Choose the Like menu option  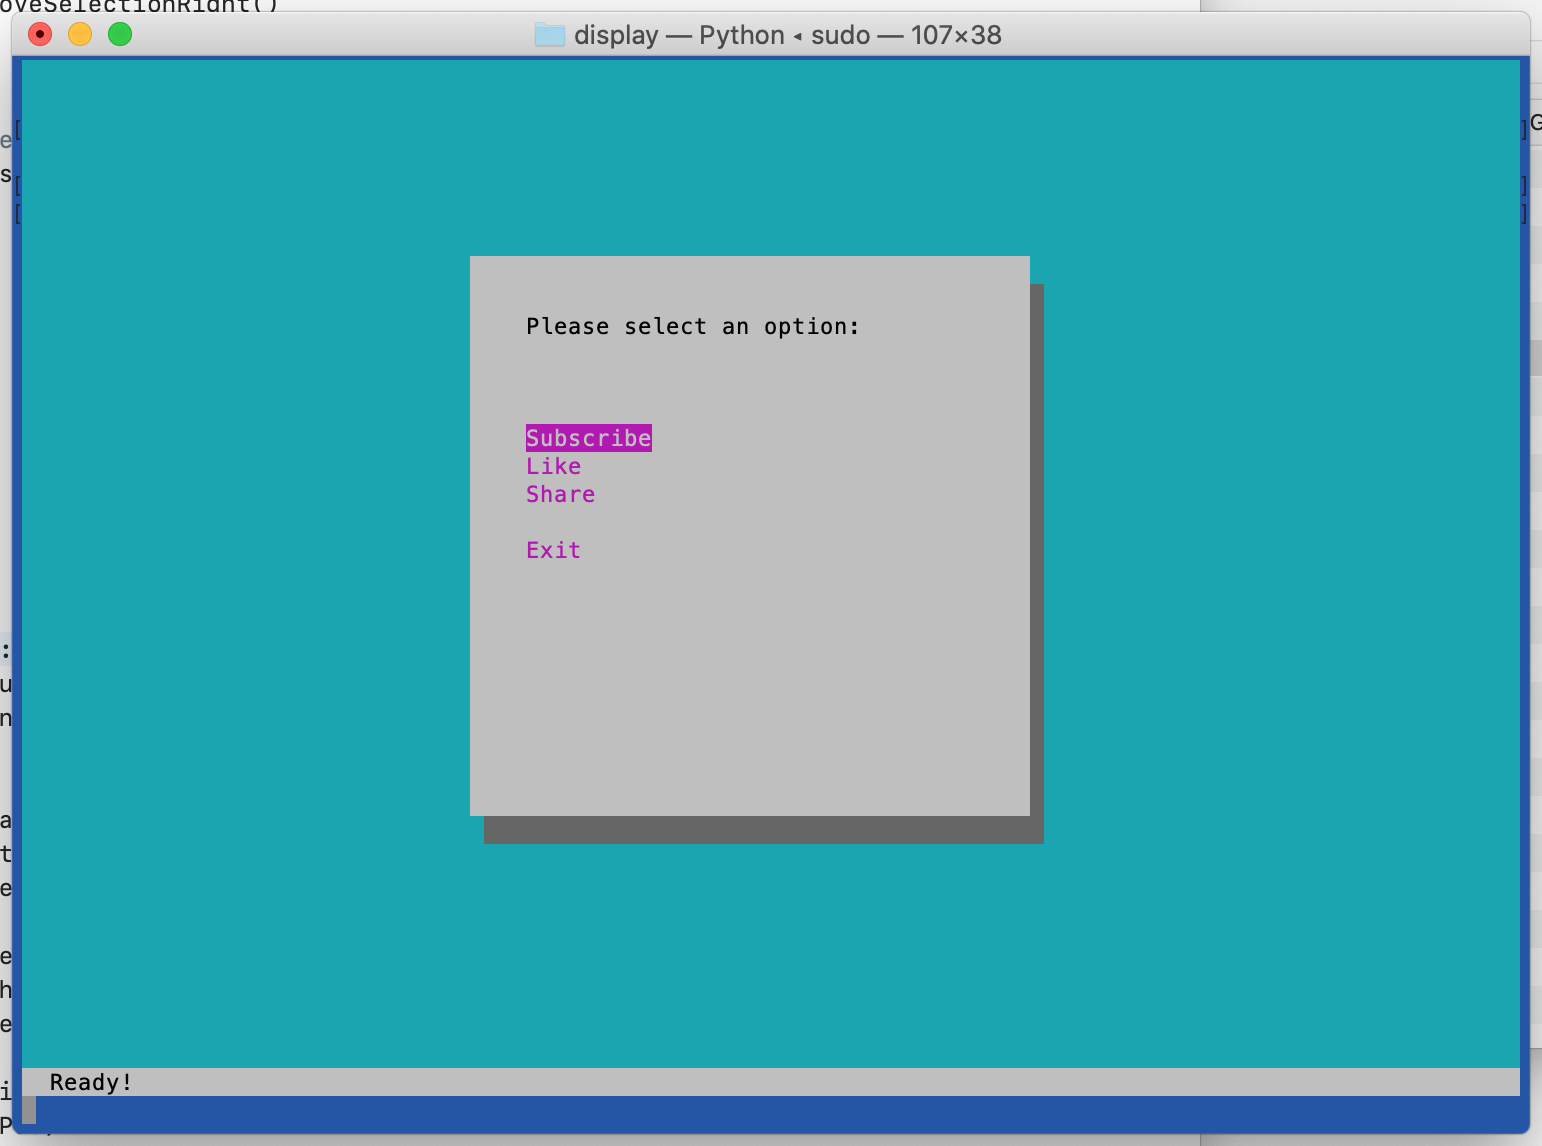click(553, 466)
